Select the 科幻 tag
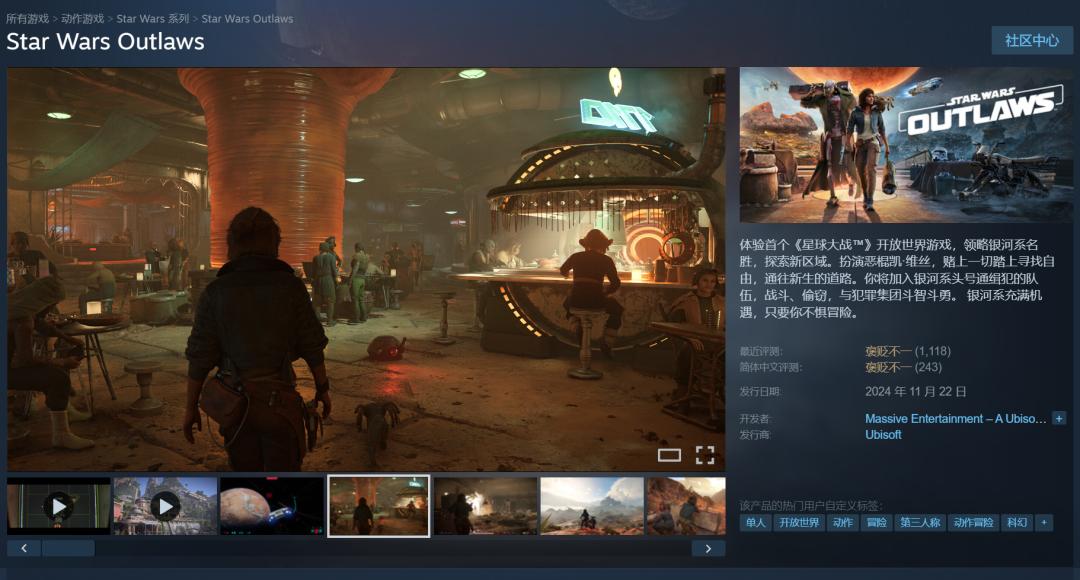 1017,523
